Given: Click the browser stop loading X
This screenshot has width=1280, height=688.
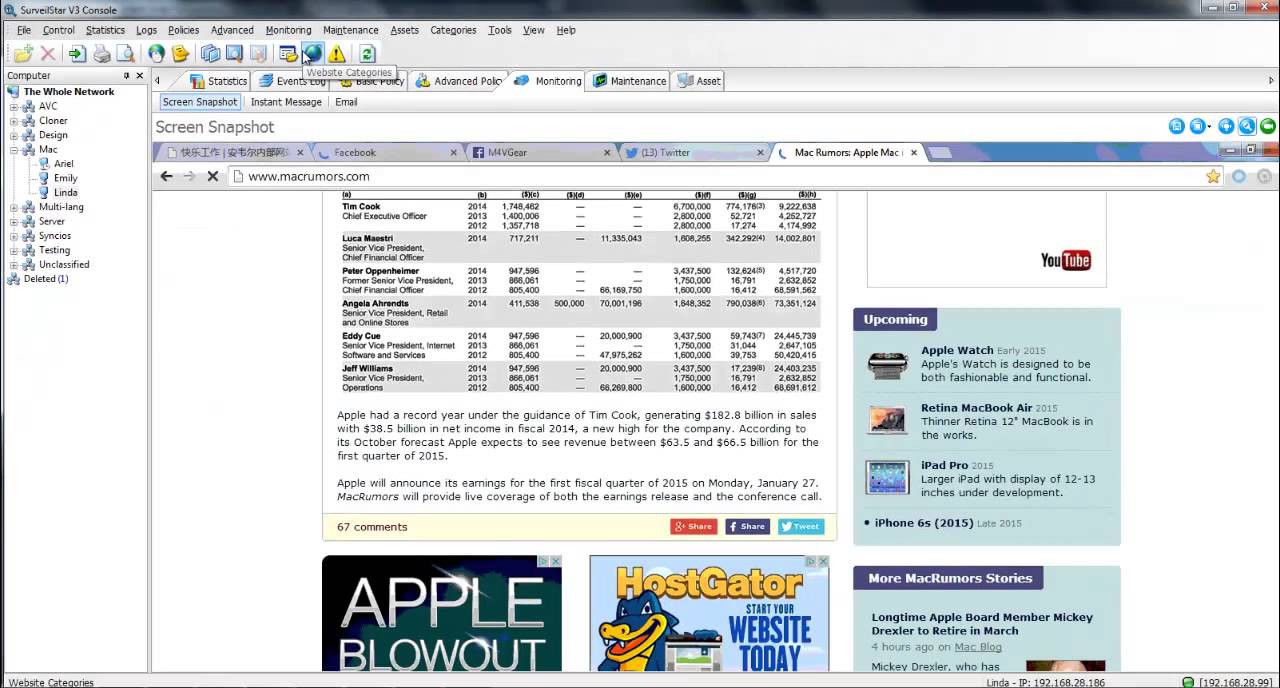Looking at the screenshot, I should click(212, 176).
